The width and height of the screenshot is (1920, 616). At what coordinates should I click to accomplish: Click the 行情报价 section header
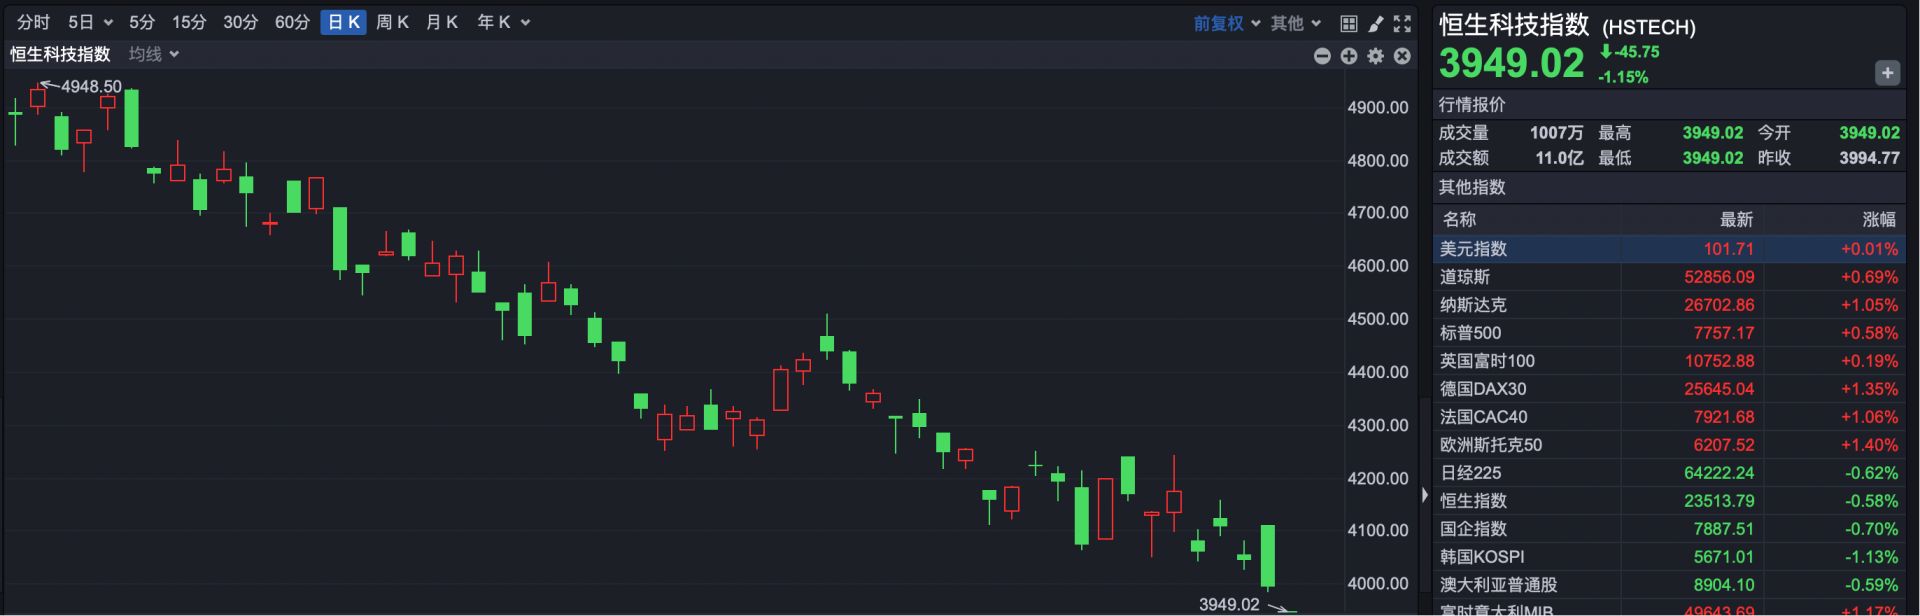click(1471, 105)
